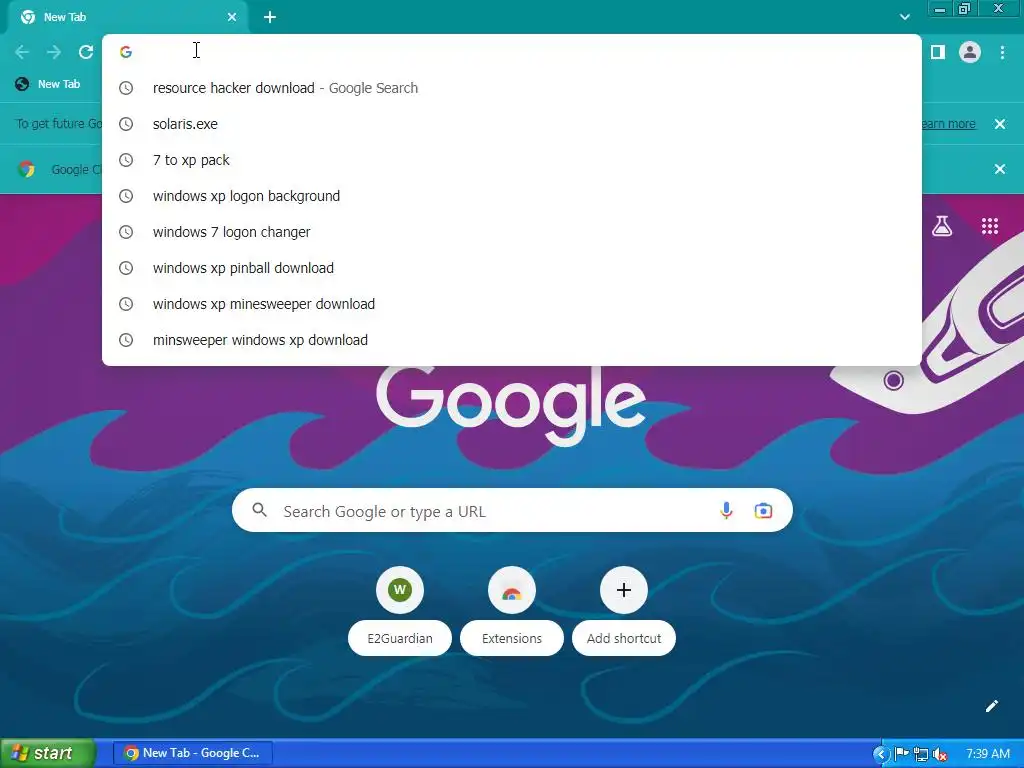Click the magnifier icon in search box
Screen dimensions: 1024x768
click(x=259, y=510)
